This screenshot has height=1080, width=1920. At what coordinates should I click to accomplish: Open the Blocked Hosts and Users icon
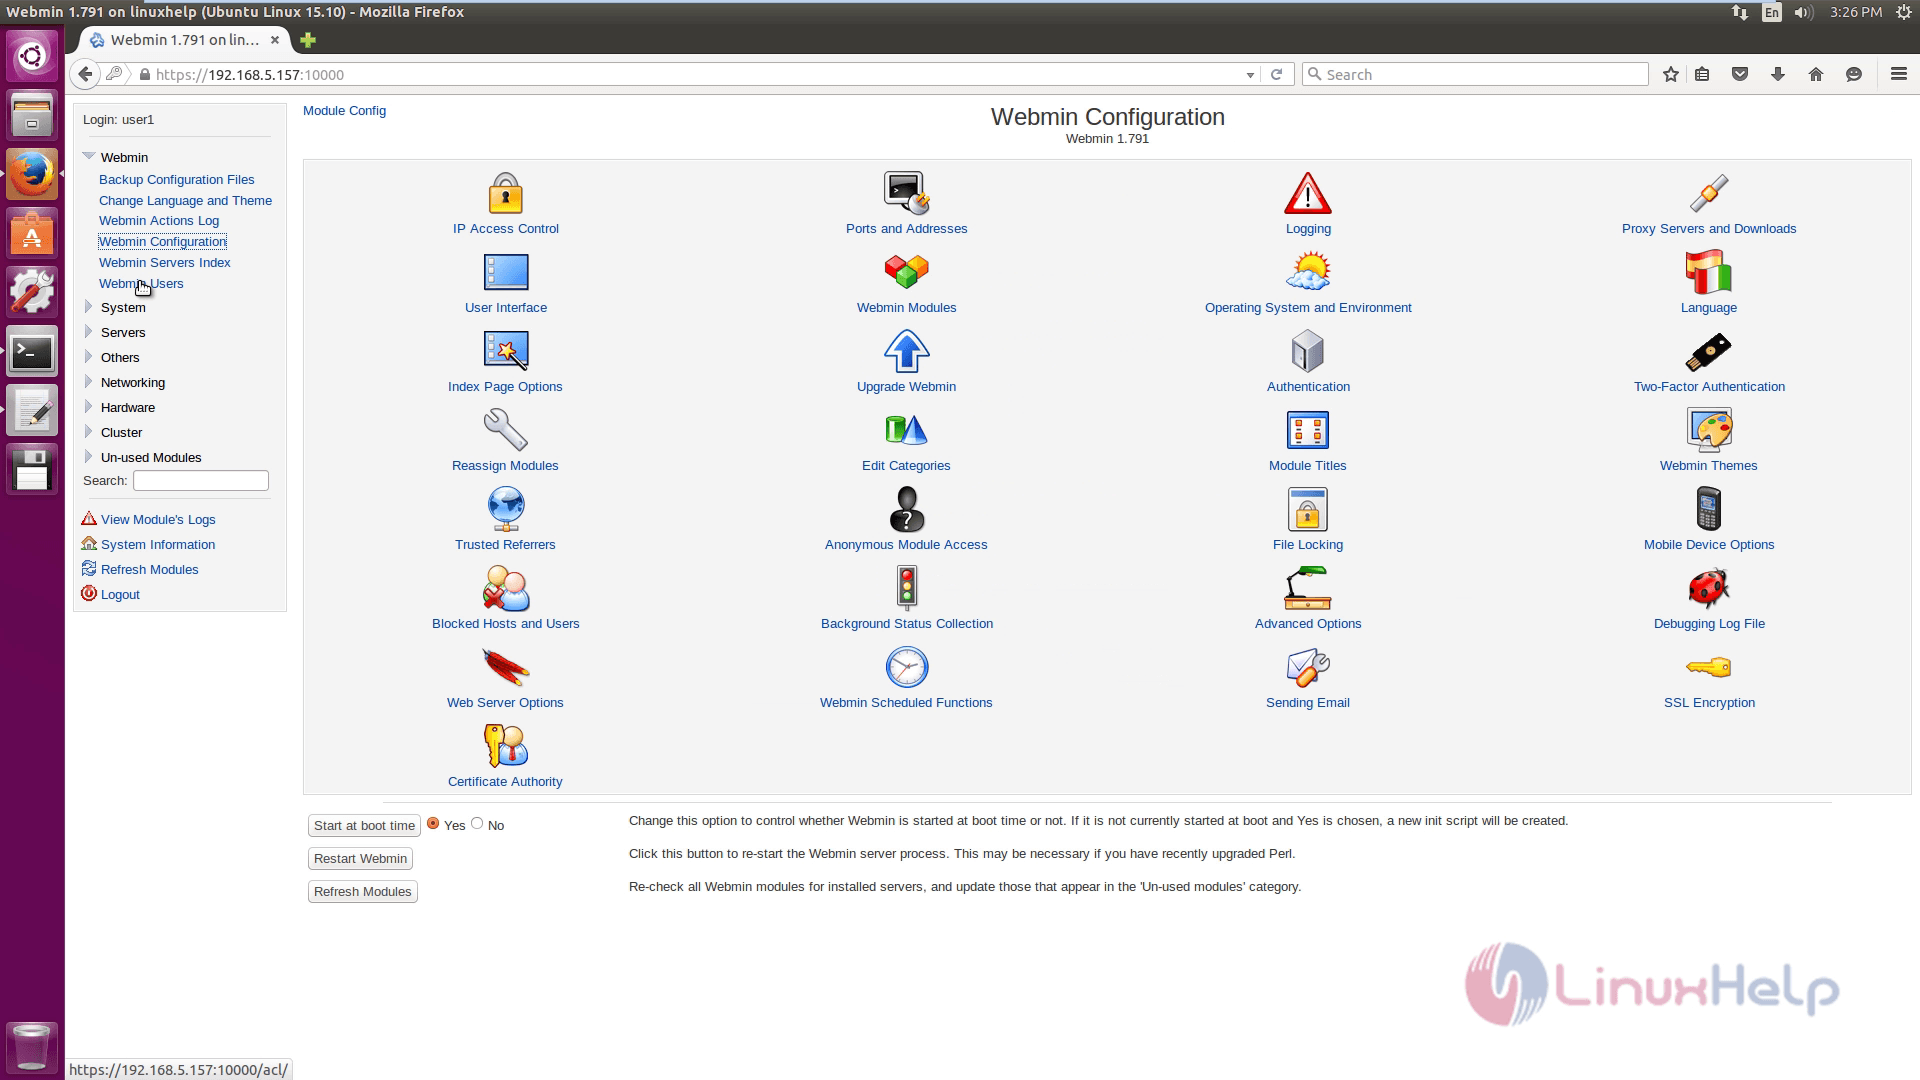tap(505, 588)
